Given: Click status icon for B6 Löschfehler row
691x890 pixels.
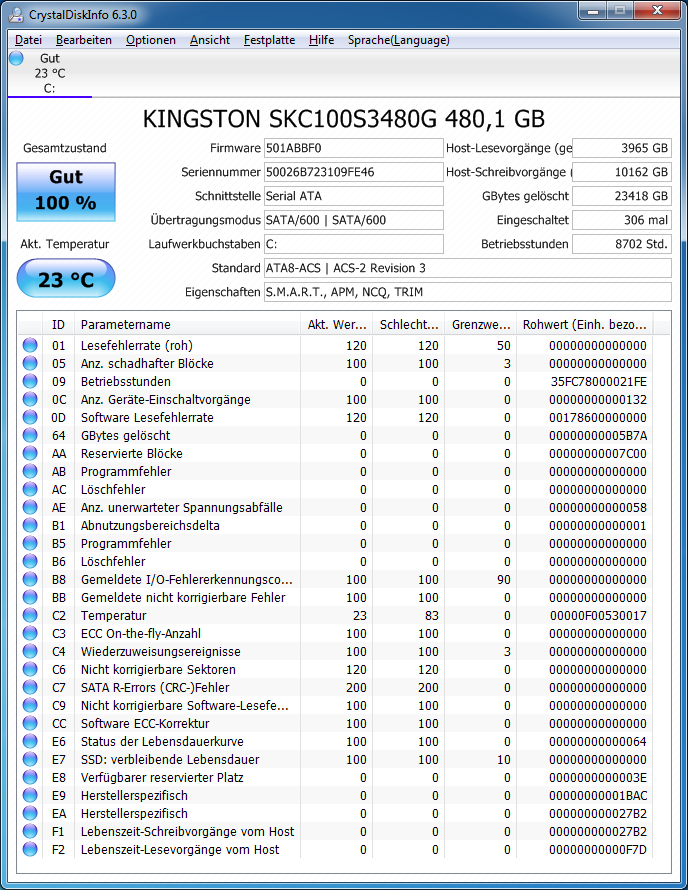Looking at the screenshot, I should click(30, 561).
